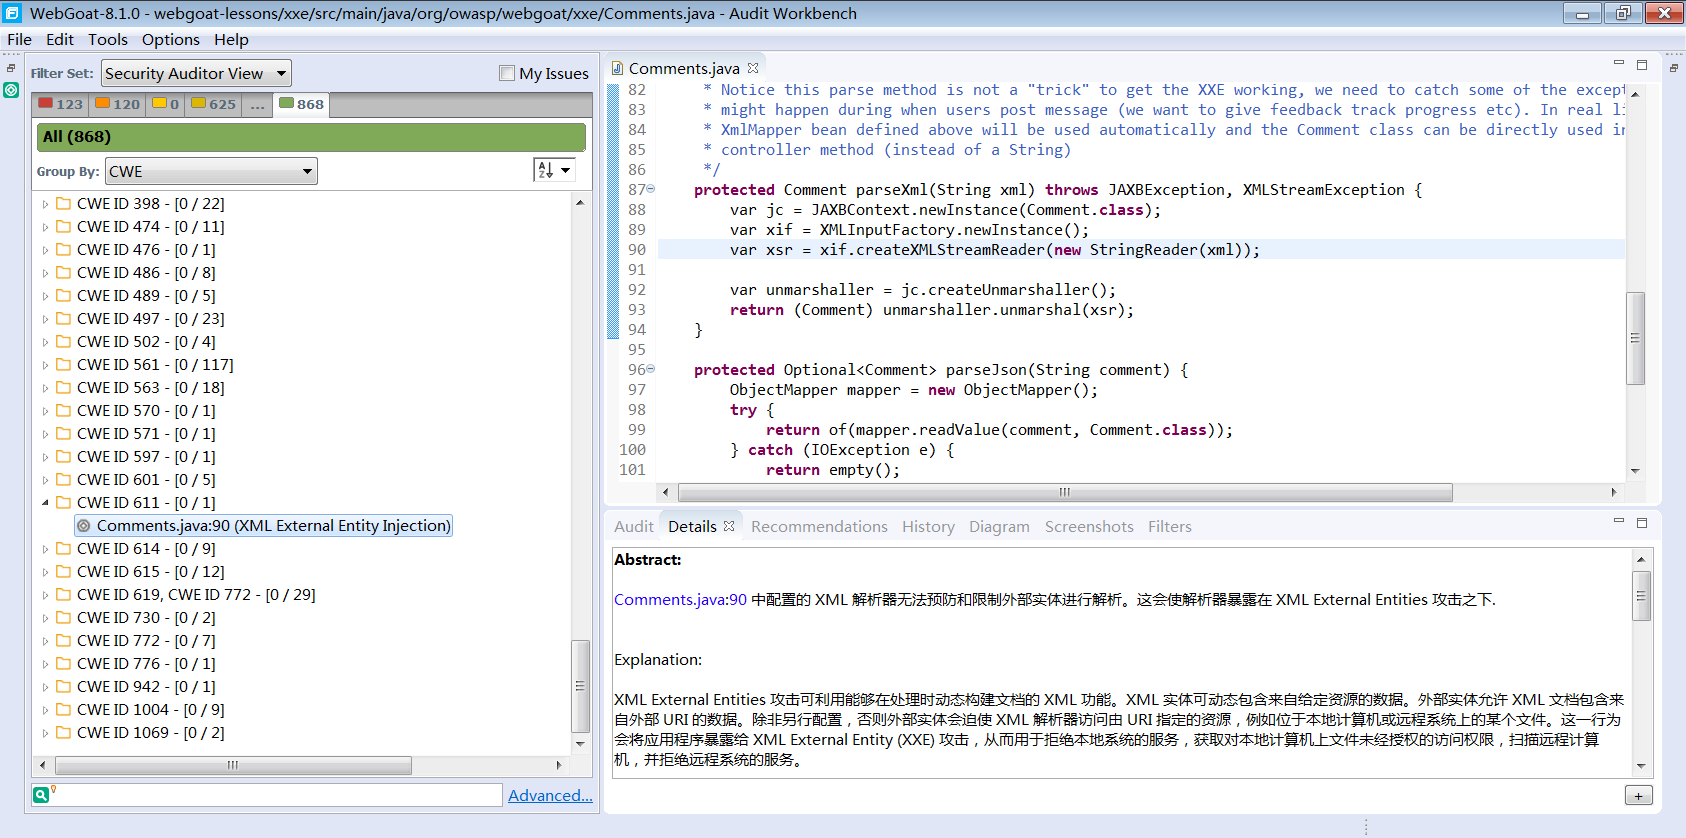The width and height of the screenshot is (1686, 838).
Task: Fold the parseXml method at line 87
Action: point(651,189)
